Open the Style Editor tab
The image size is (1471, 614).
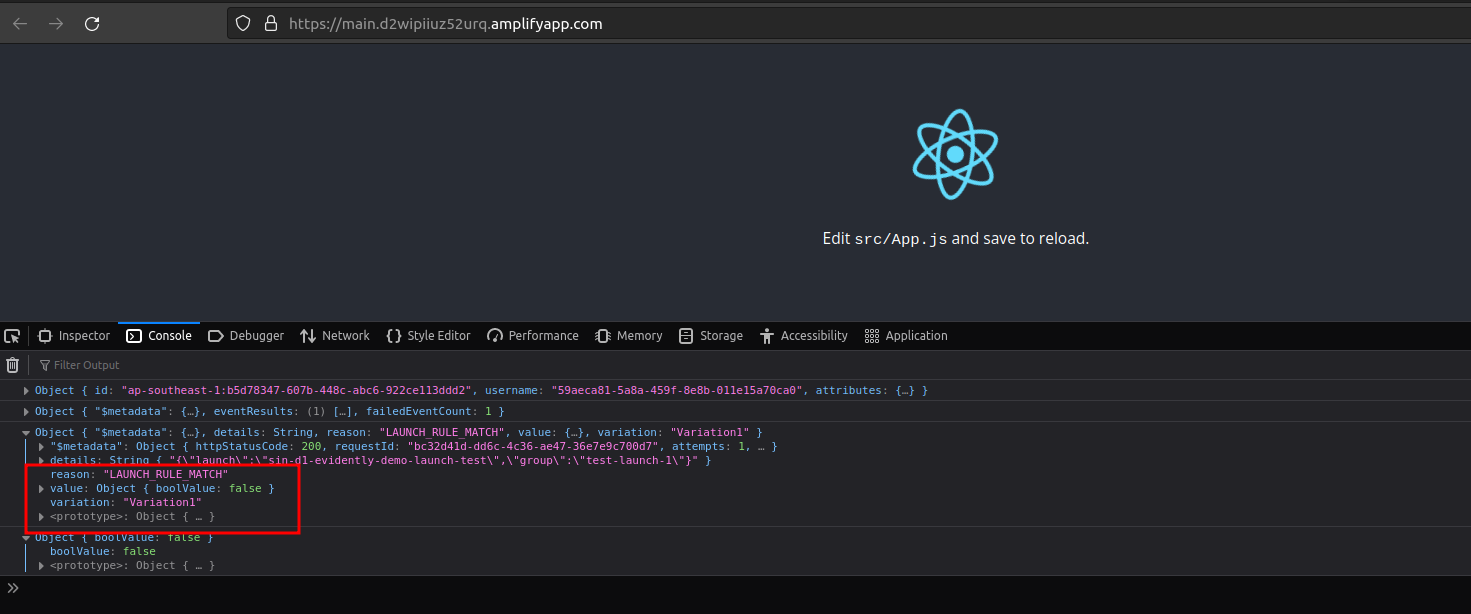pos(428,336)
